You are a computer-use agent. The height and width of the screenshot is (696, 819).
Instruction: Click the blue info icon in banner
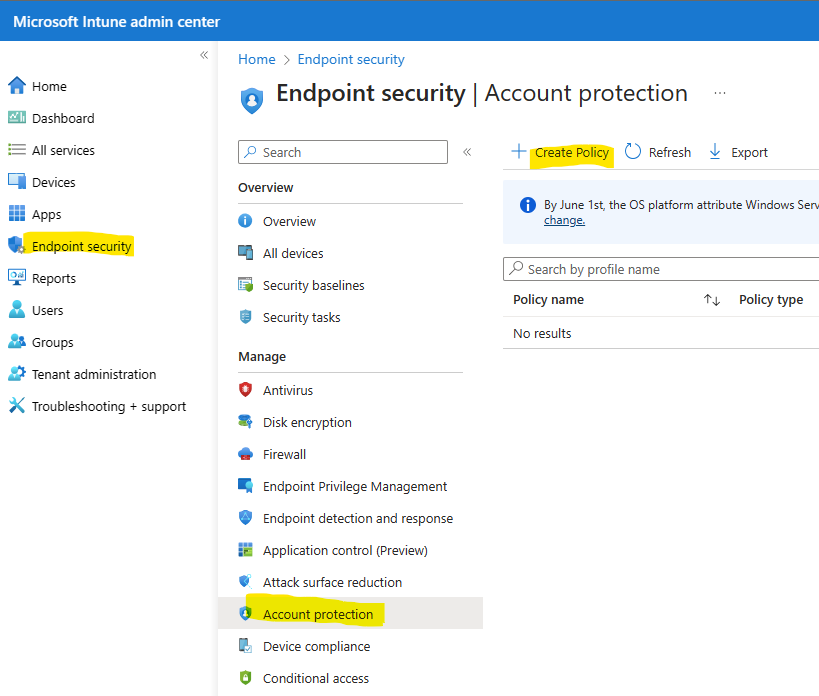tap(528, 205)
